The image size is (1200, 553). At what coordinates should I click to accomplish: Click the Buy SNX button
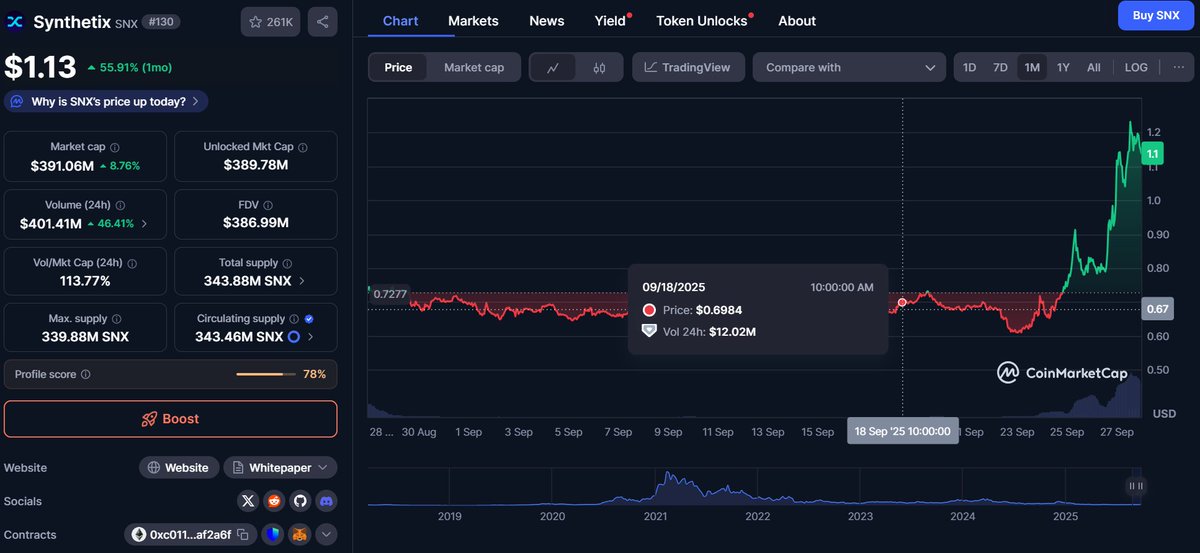tap(1155, 16)
